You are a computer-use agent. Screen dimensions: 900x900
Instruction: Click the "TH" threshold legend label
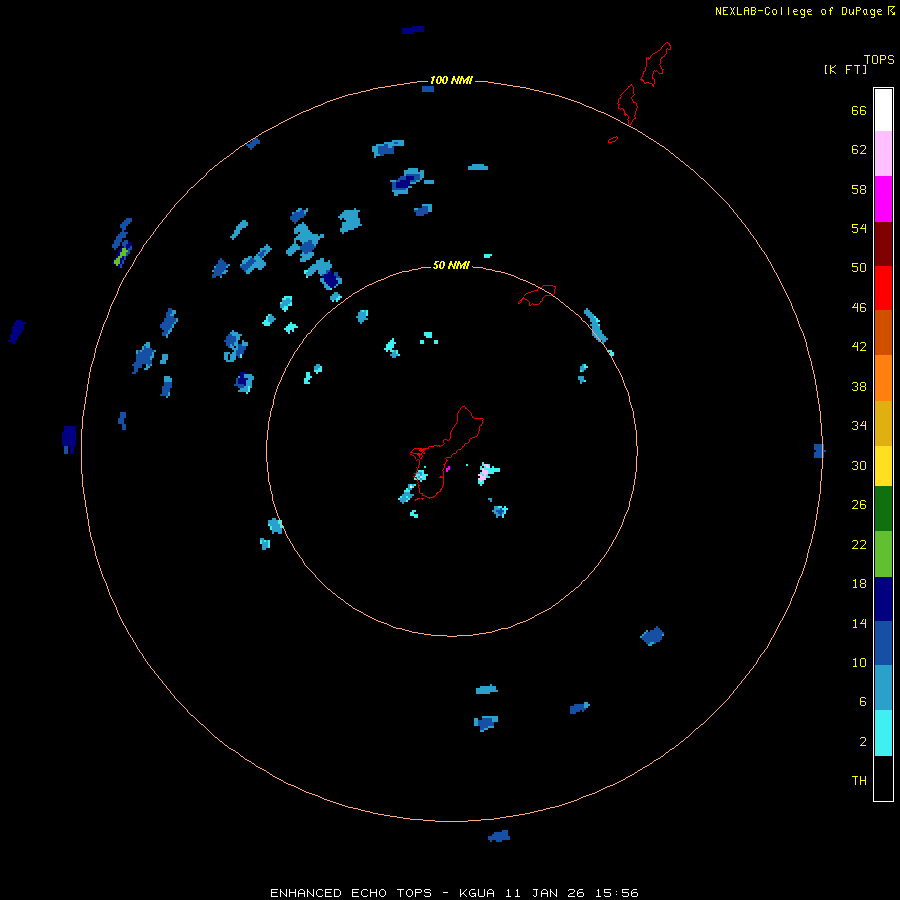[859, 781]
